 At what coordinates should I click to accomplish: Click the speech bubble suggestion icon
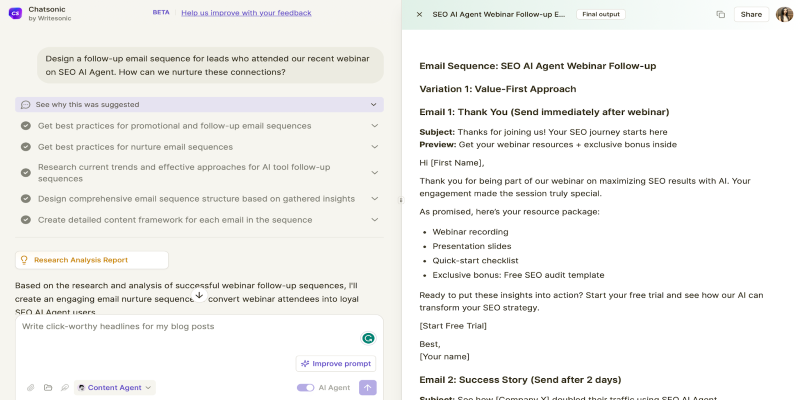[x=26, y=105]
